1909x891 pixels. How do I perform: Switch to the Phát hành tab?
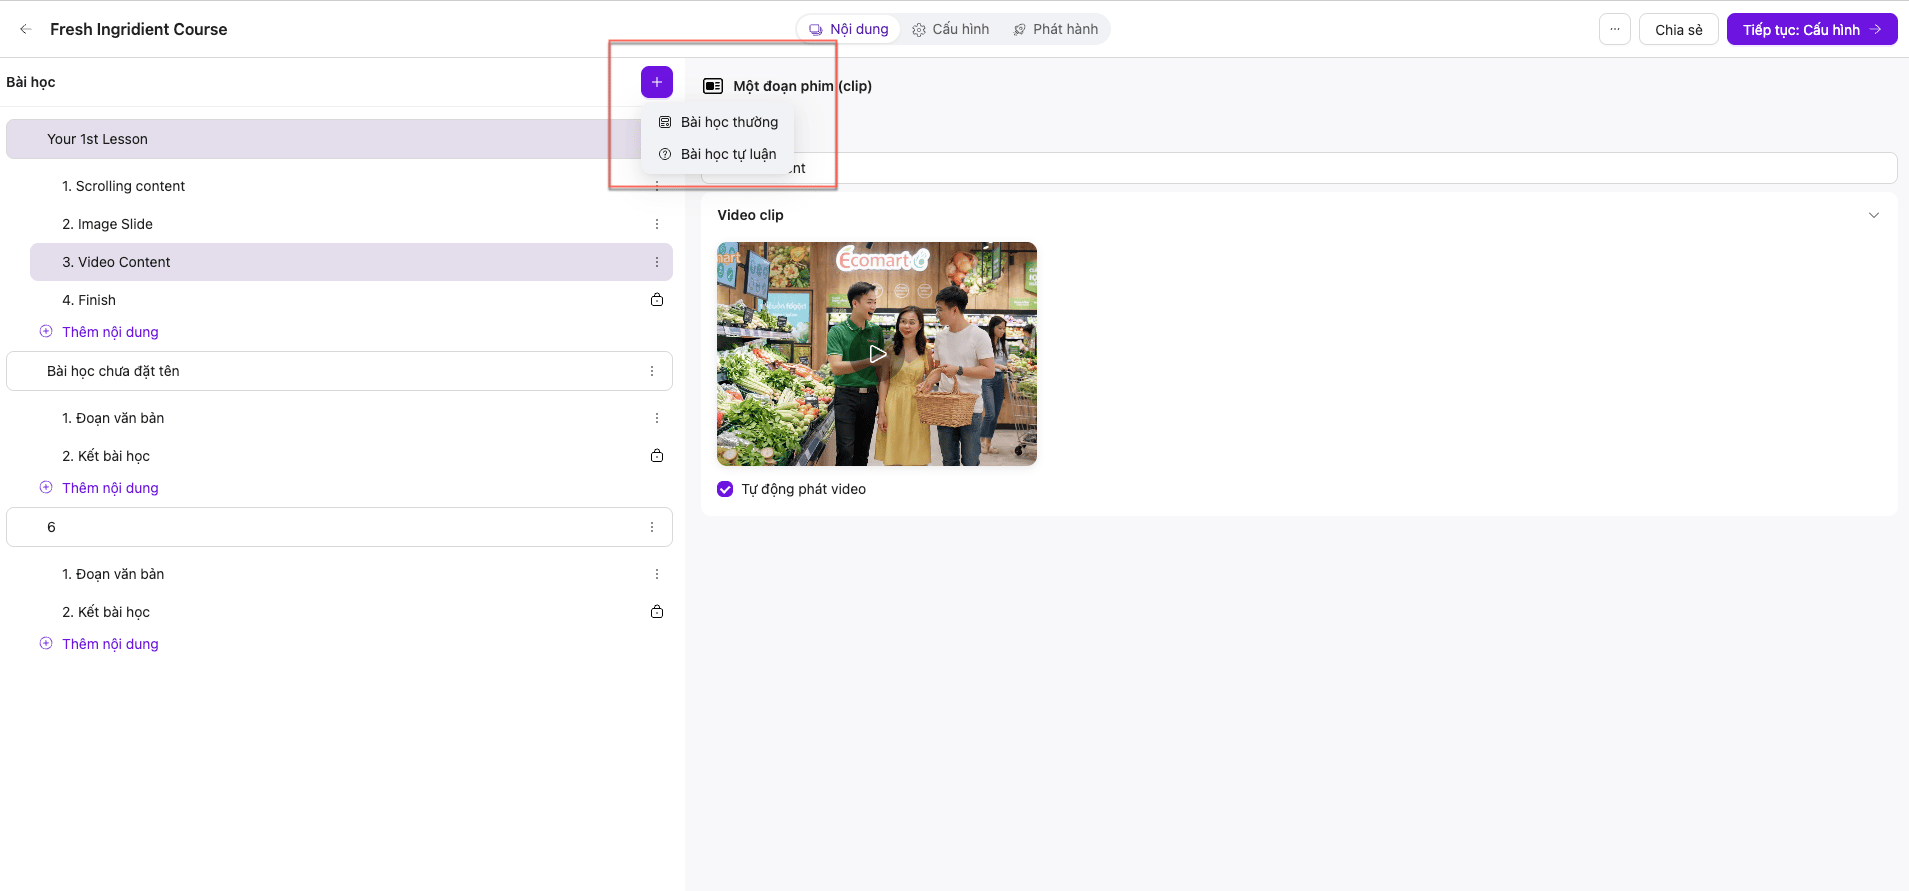[x=1056, y=29]
